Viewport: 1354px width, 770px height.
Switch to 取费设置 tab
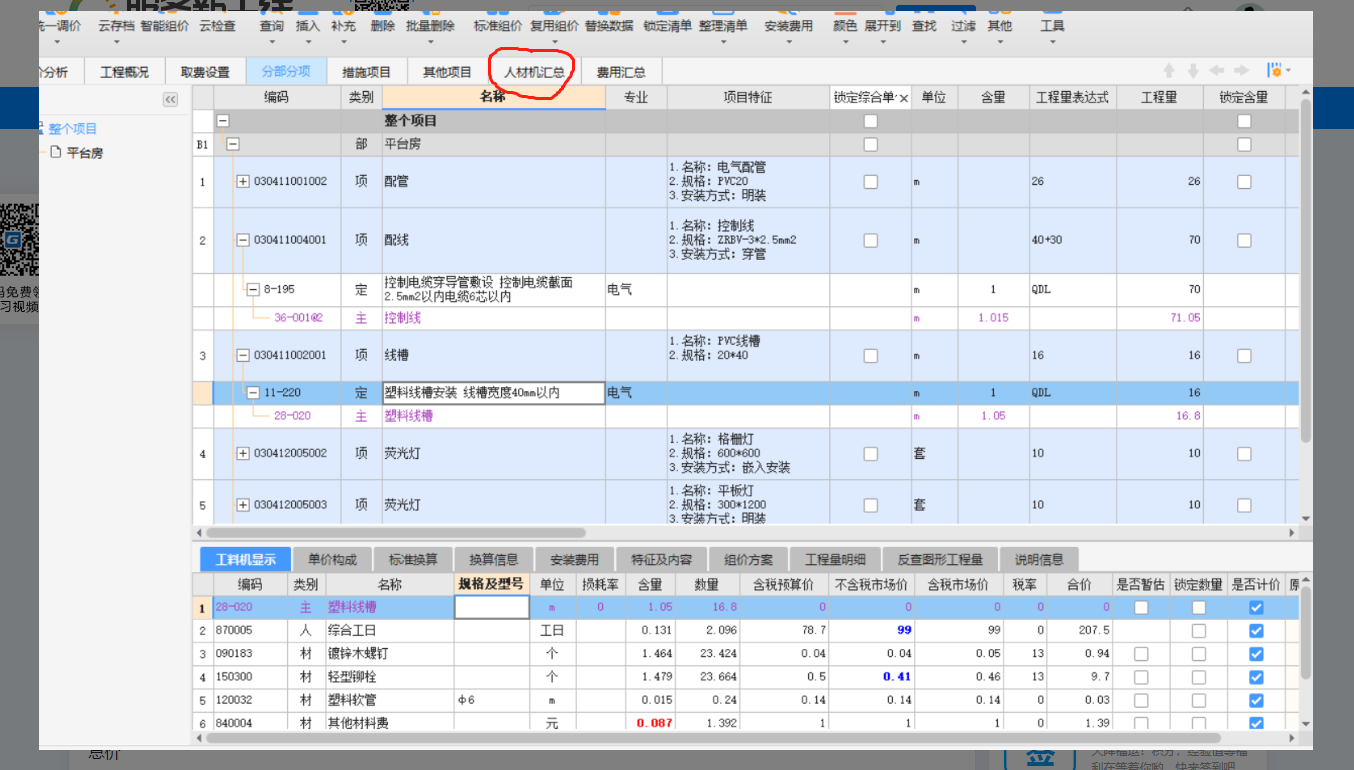205,72
